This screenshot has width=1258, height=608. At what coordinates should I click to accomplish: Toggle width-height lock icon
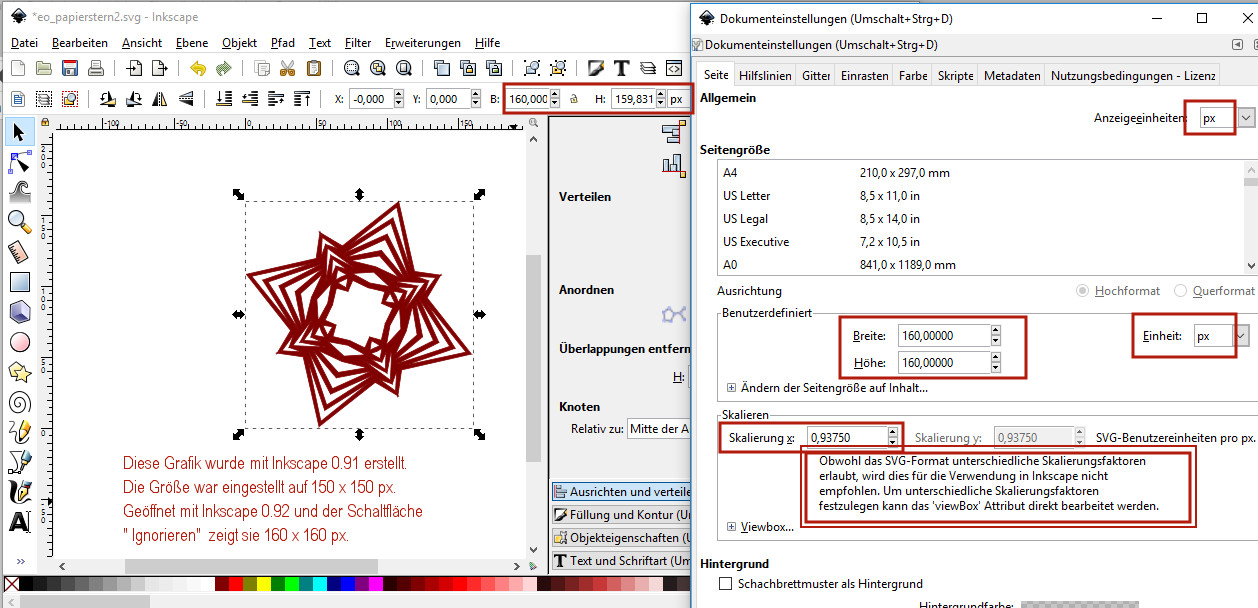click(574, 99)
